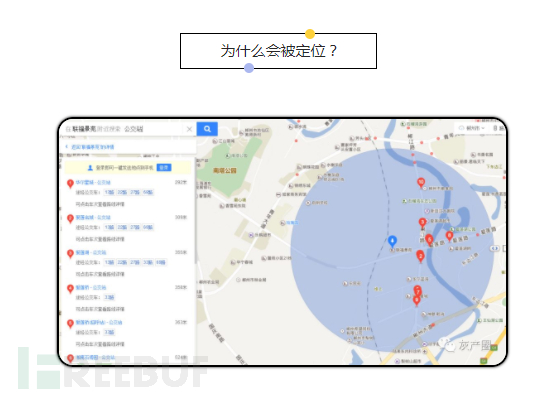Open the fourth bus stop result title

click(x=91, y=287)
